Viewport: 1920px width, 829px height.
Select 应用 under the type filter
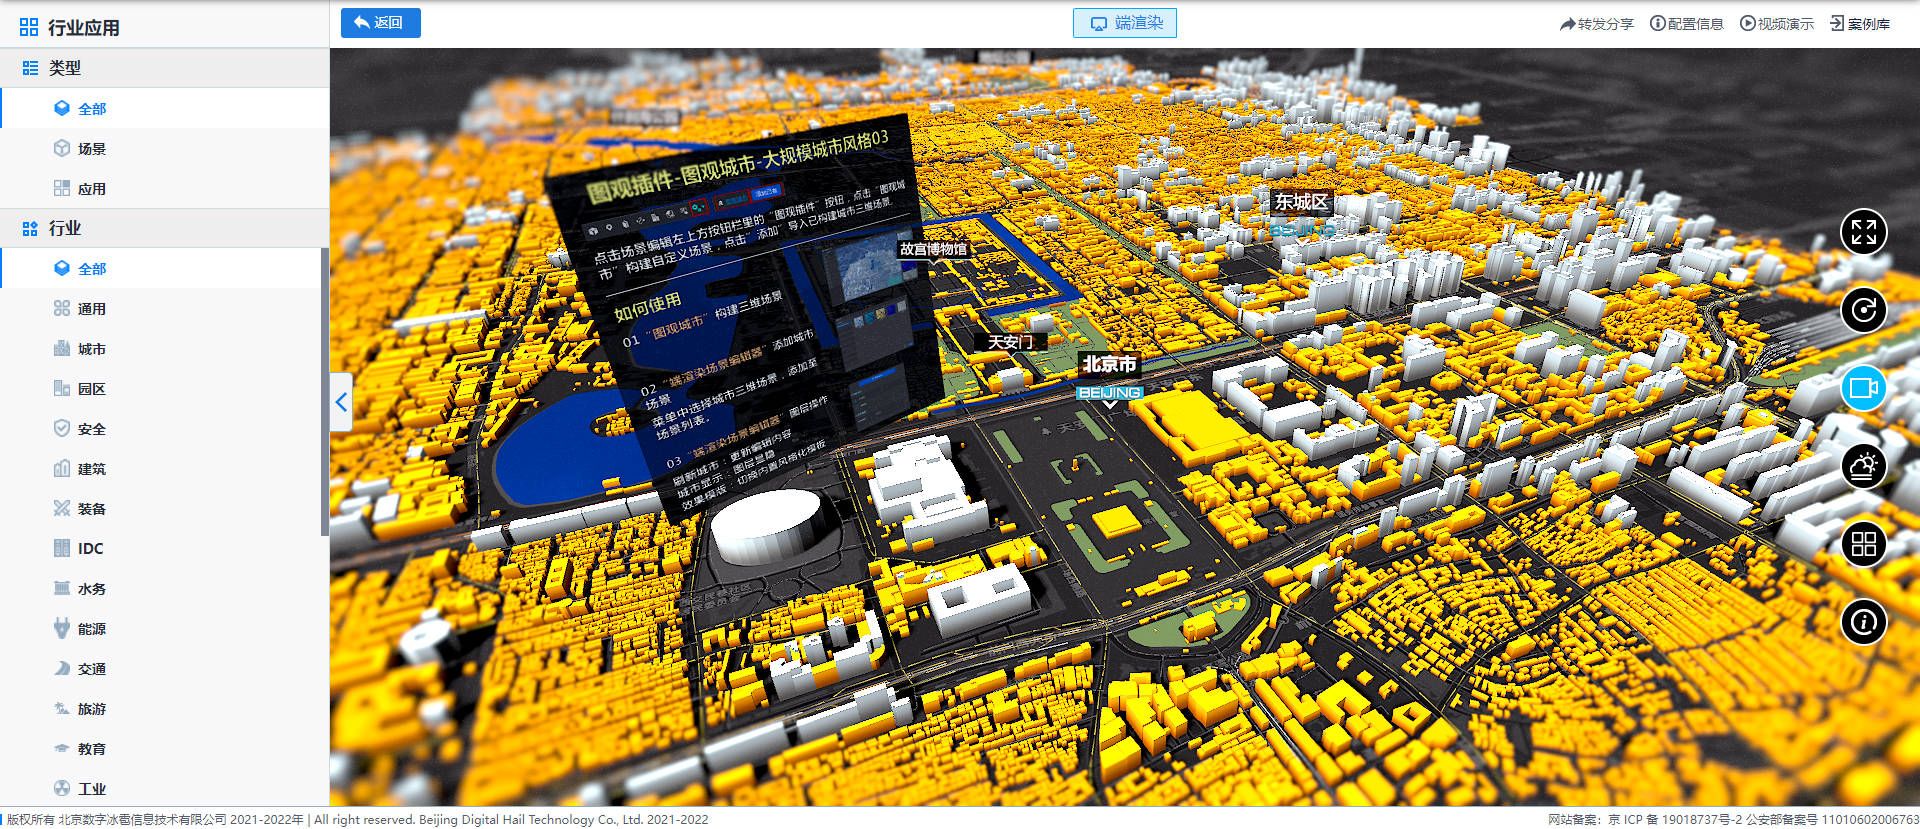tap(91, 189)
